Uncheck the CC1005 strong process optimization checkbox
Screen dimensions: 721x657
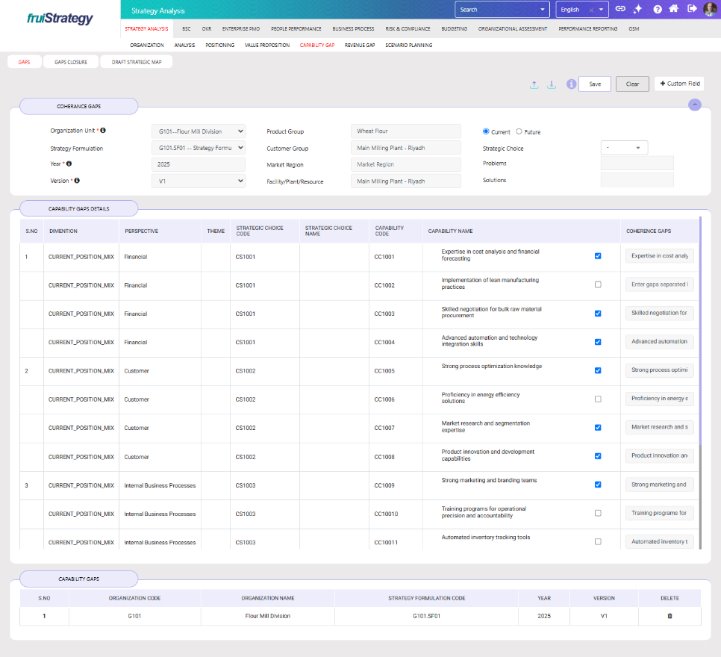[x=598, y=370]
